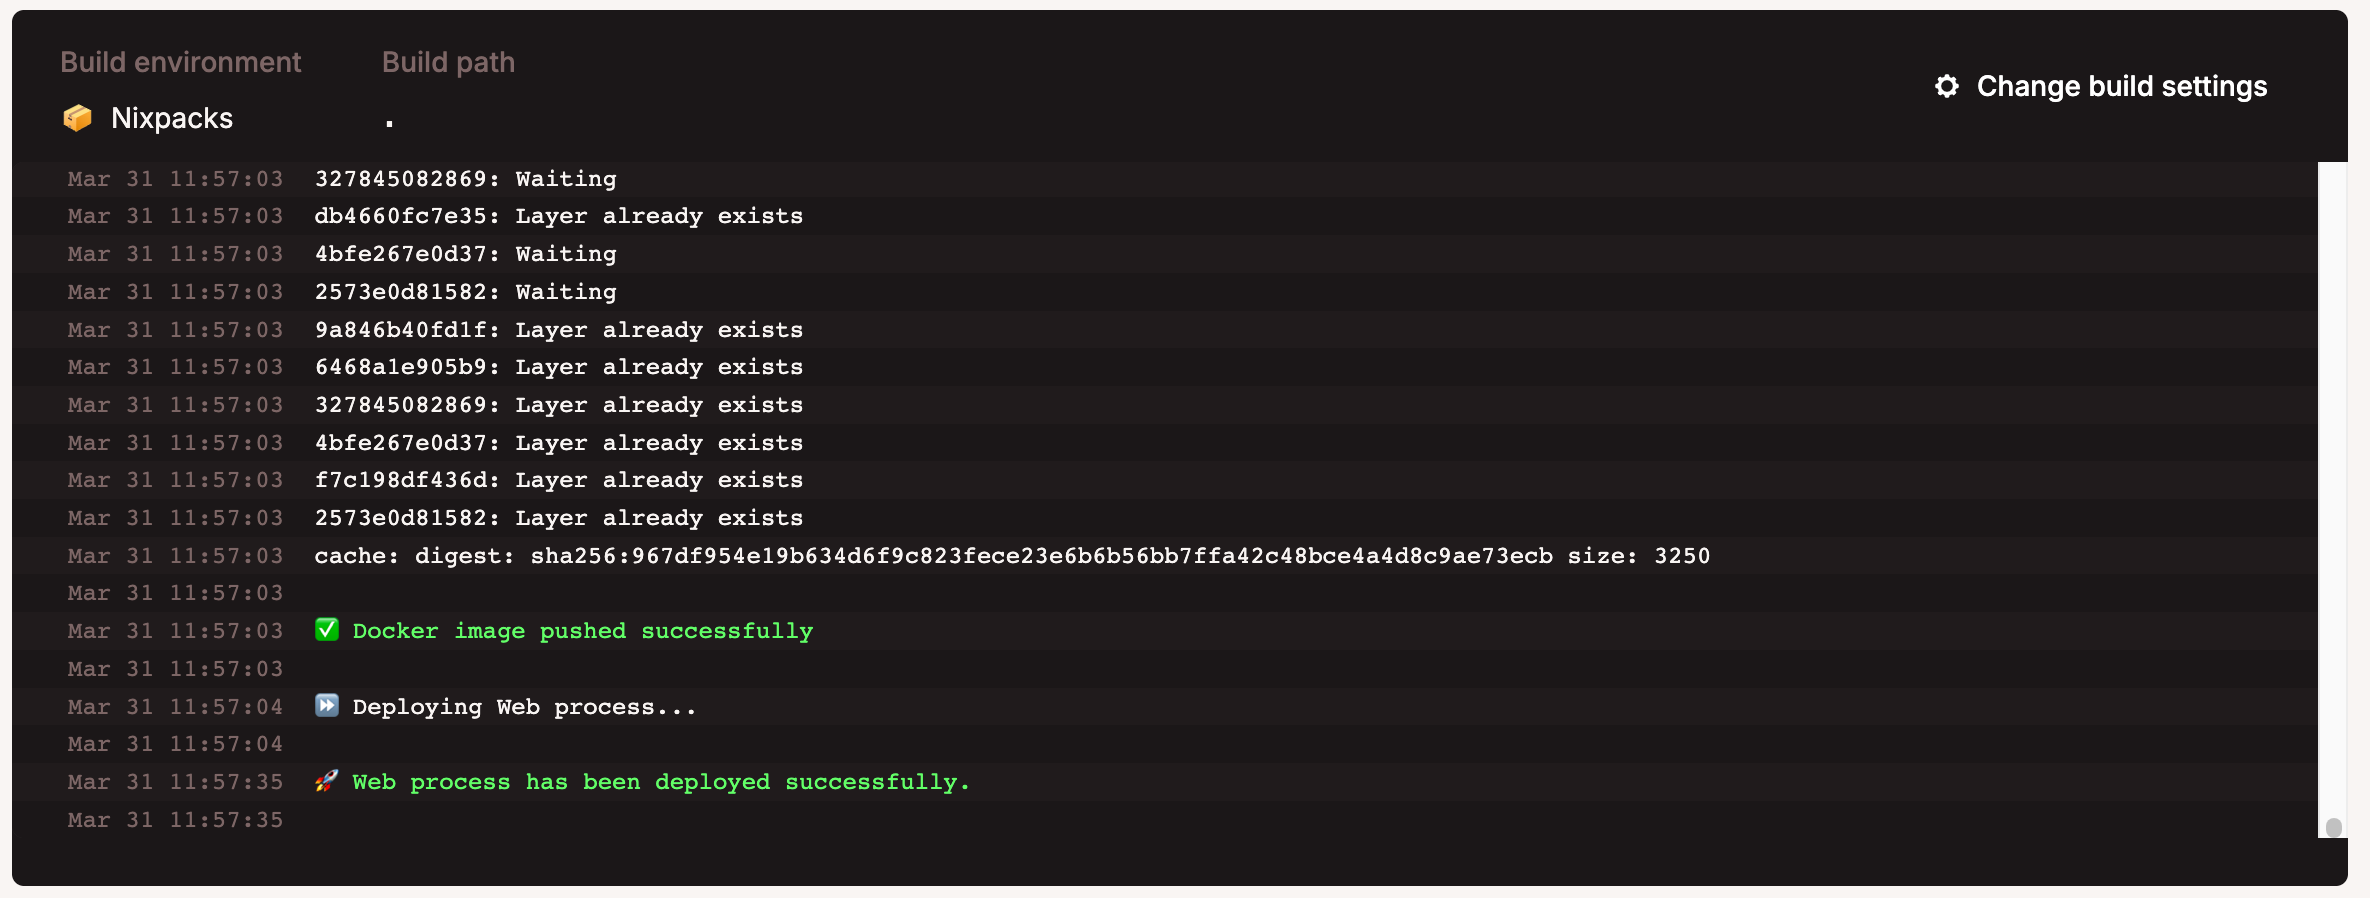This screenshot has width=2370, height=898.
Task: Click the Web process deployed successfully message
Action: (660, 781)
